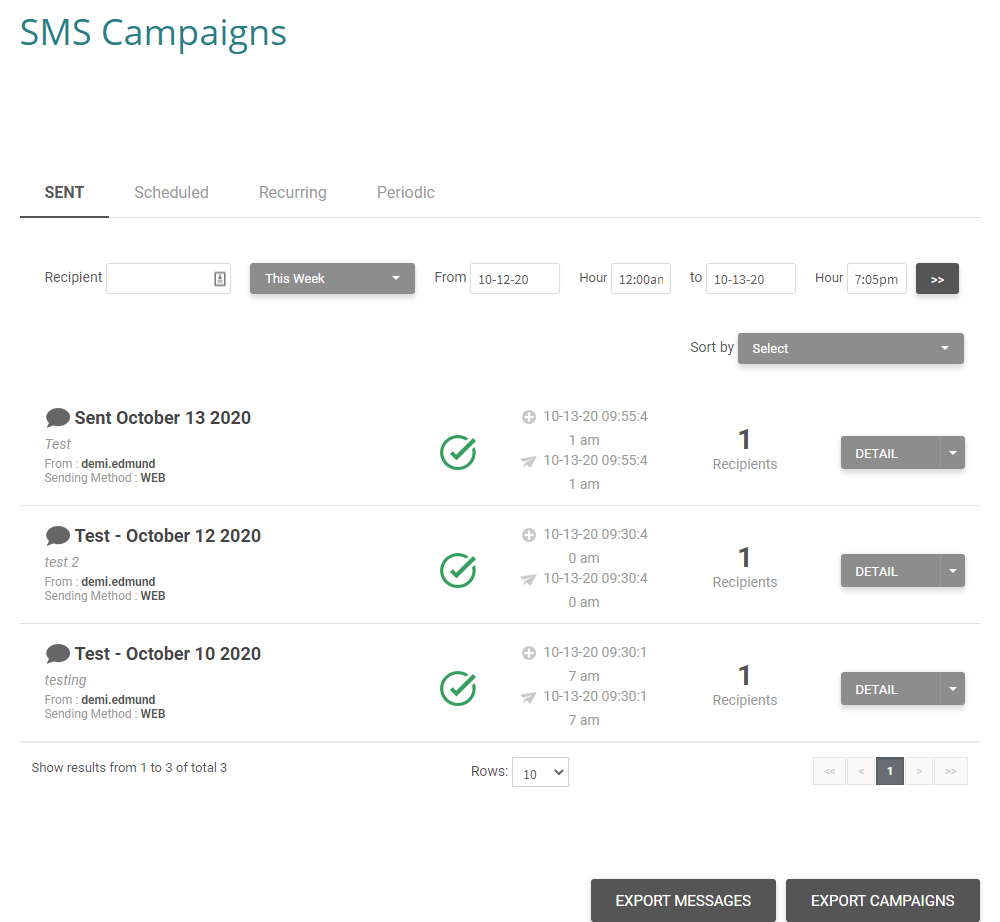The height and width of the screenshot is (922, 1000).
Task: Click green checkmark status of Sent October 13 2020
Action: coord(458,453)
